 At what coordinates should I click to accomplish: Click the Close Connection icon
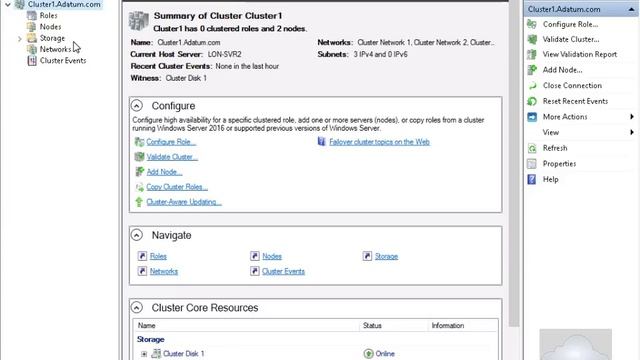(x=532, y=85)
